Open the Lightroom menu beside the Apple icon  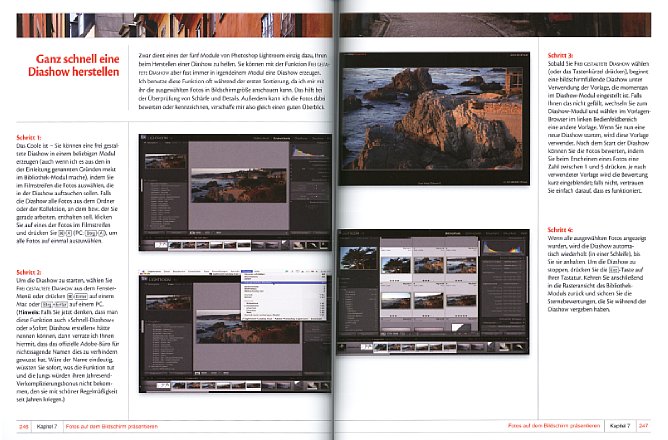(154, 271)
